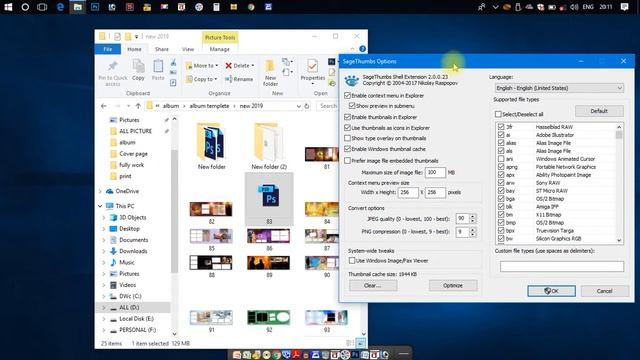Open Music in the navigation pane
Image resolution: width=640 pixels, height=360 pixels.
pos(127,262)
